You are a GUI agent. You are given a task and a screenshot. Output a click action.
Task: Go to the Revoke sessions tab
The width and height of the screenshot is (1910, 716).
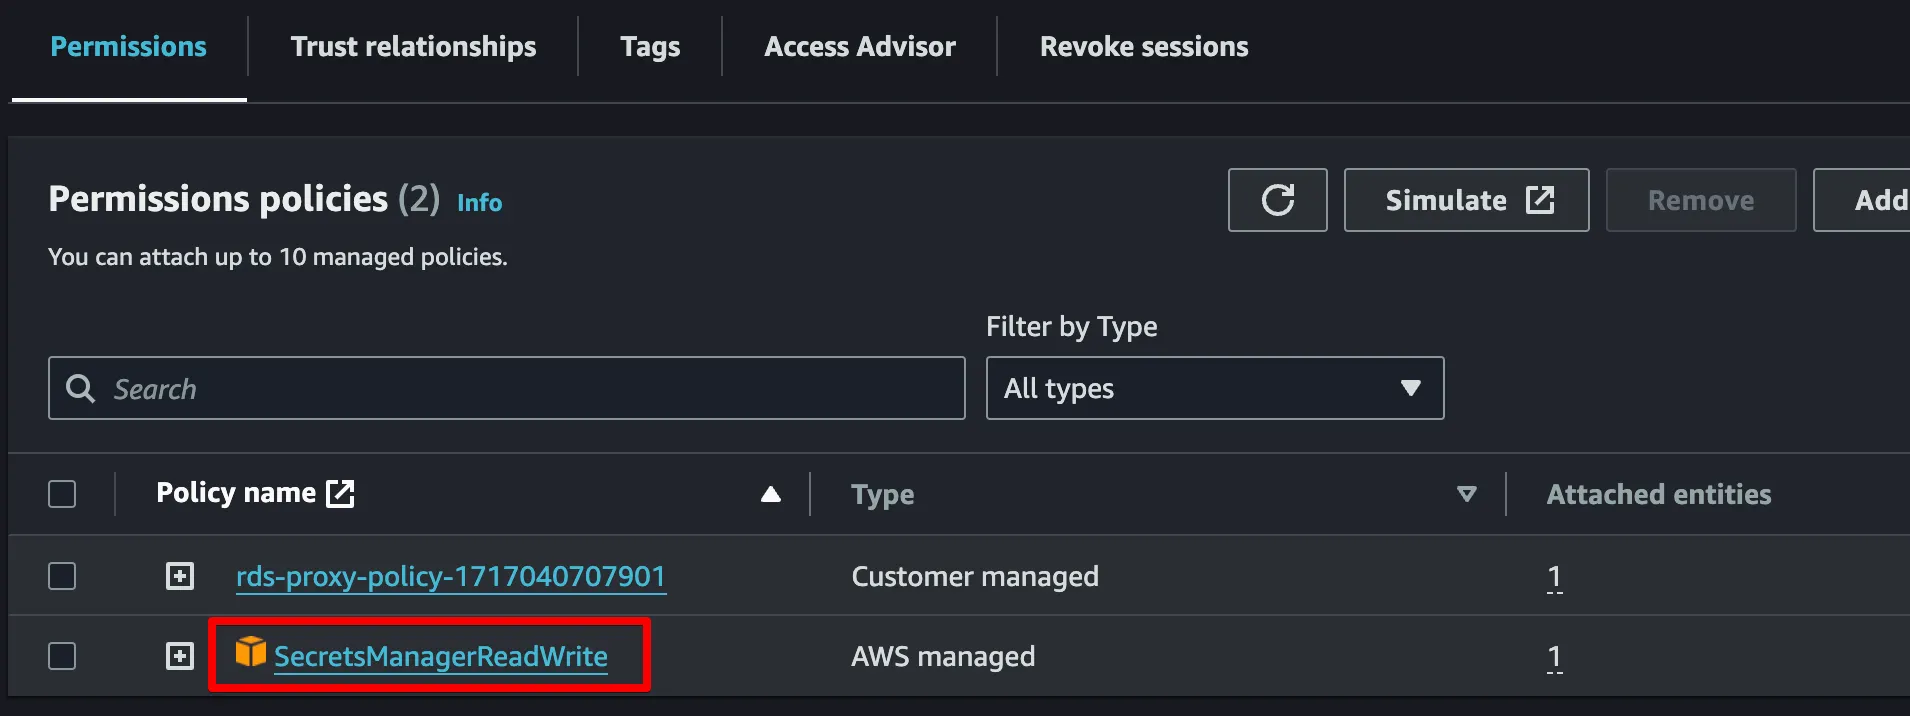[1144, 47]
